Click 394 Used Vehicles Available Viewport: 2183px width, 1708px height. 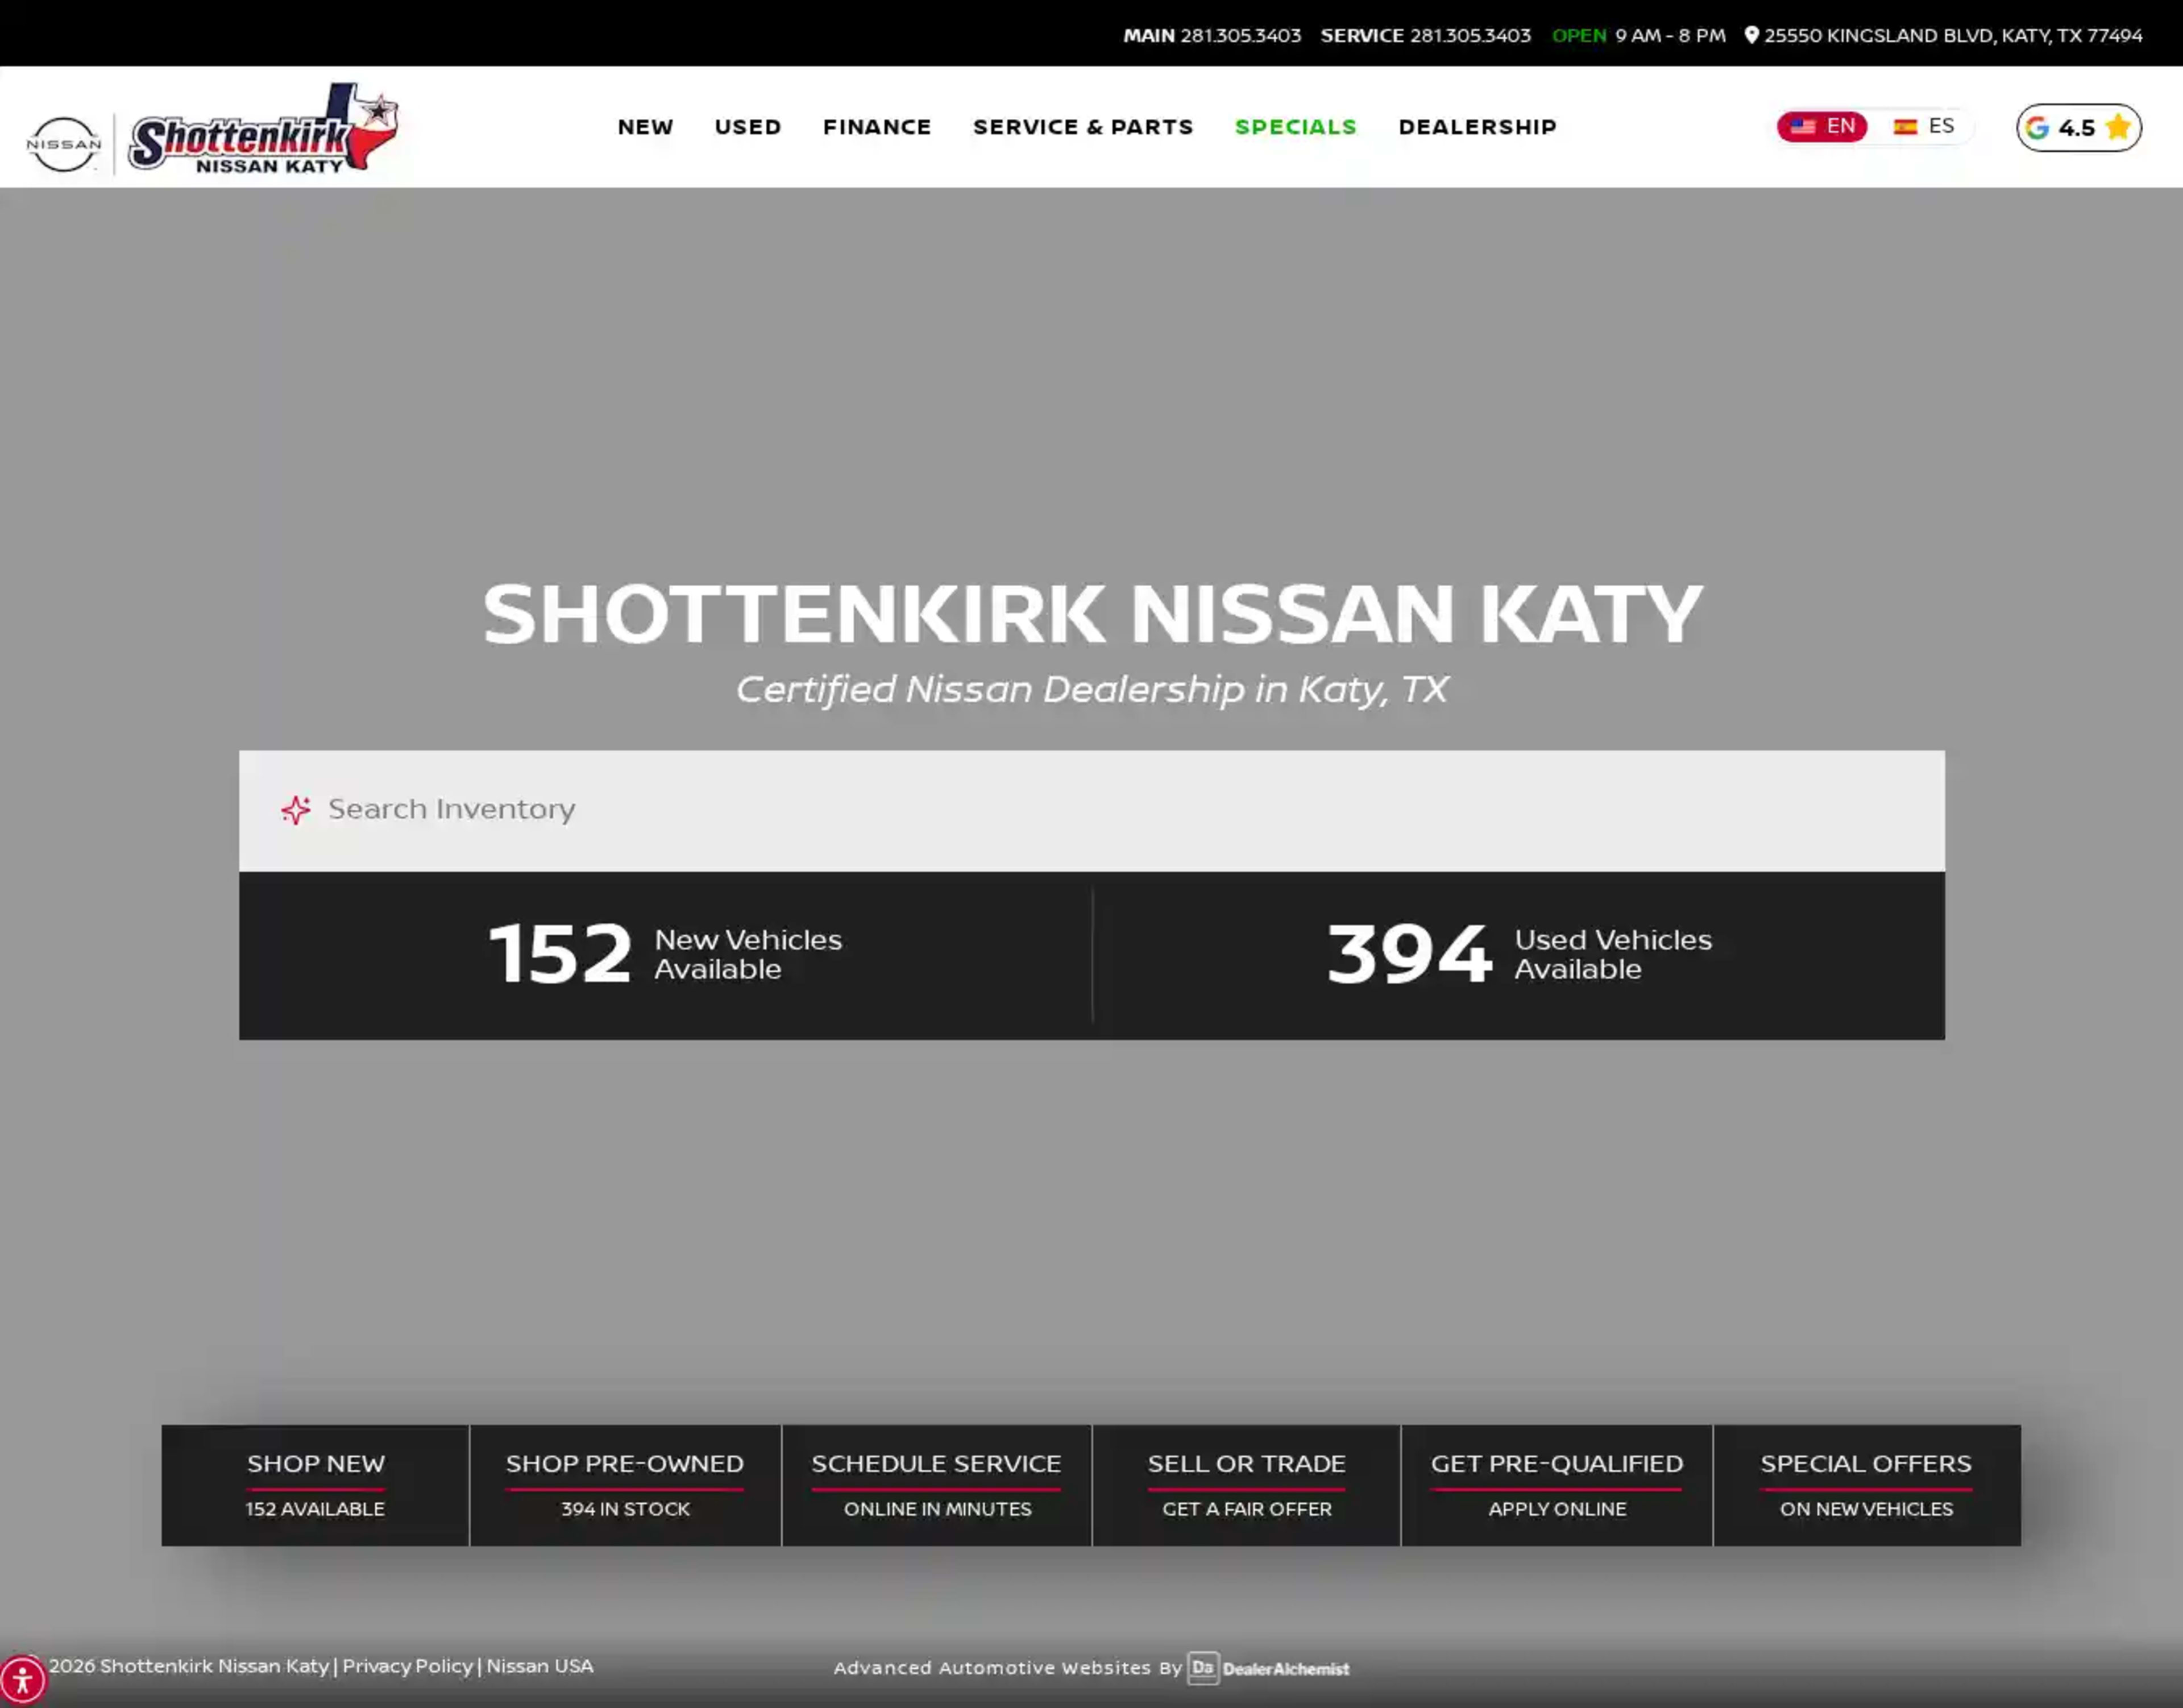pos(1519,955)
